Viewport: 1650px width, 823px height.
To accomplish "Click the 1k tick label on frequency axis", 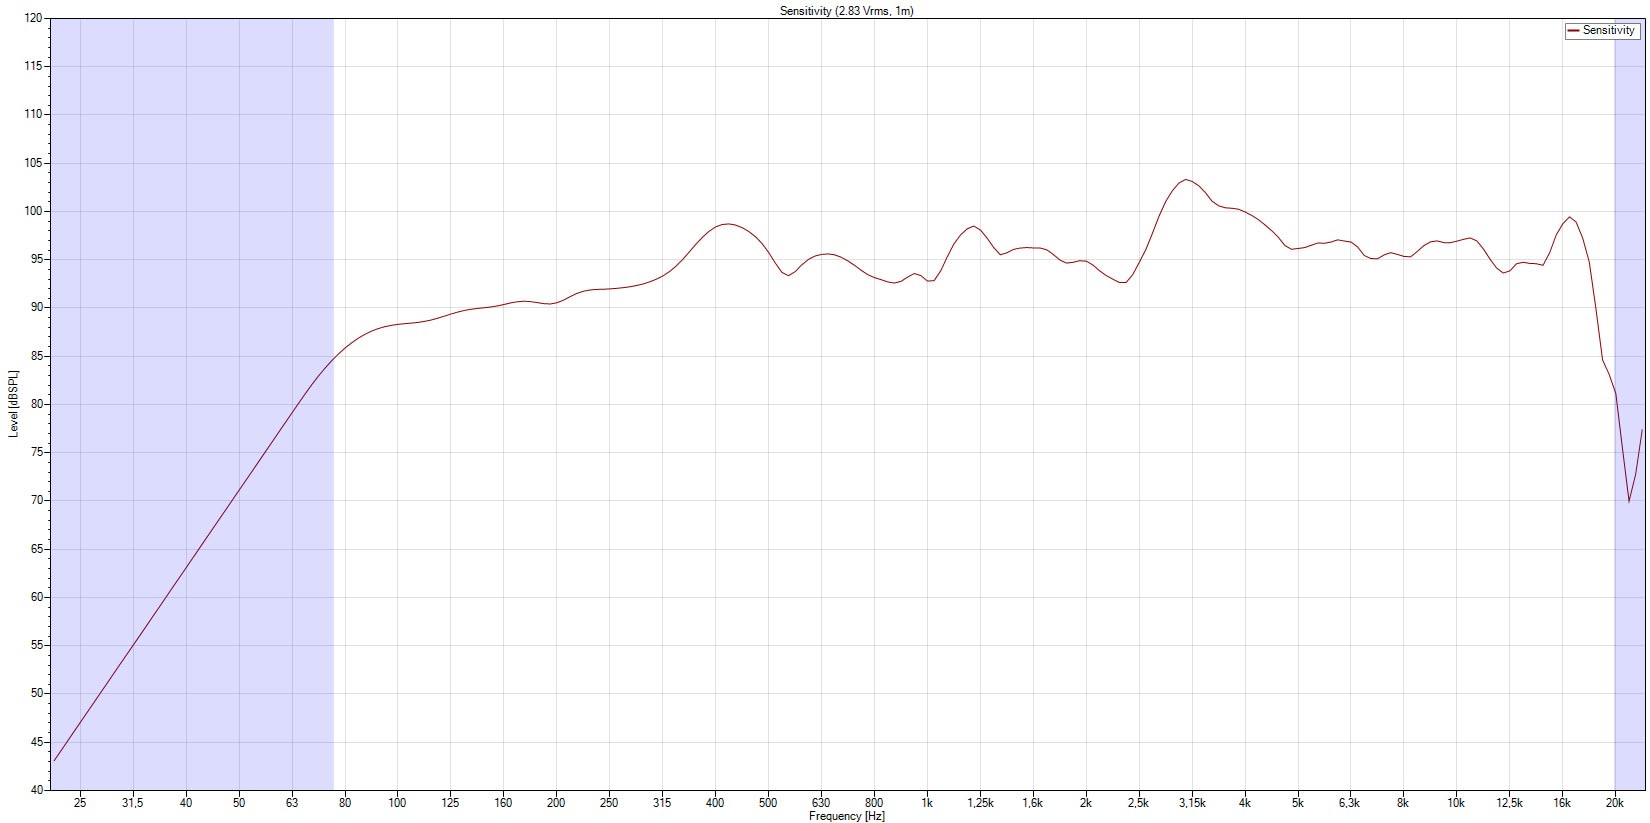I will click(x=927, y=803).
